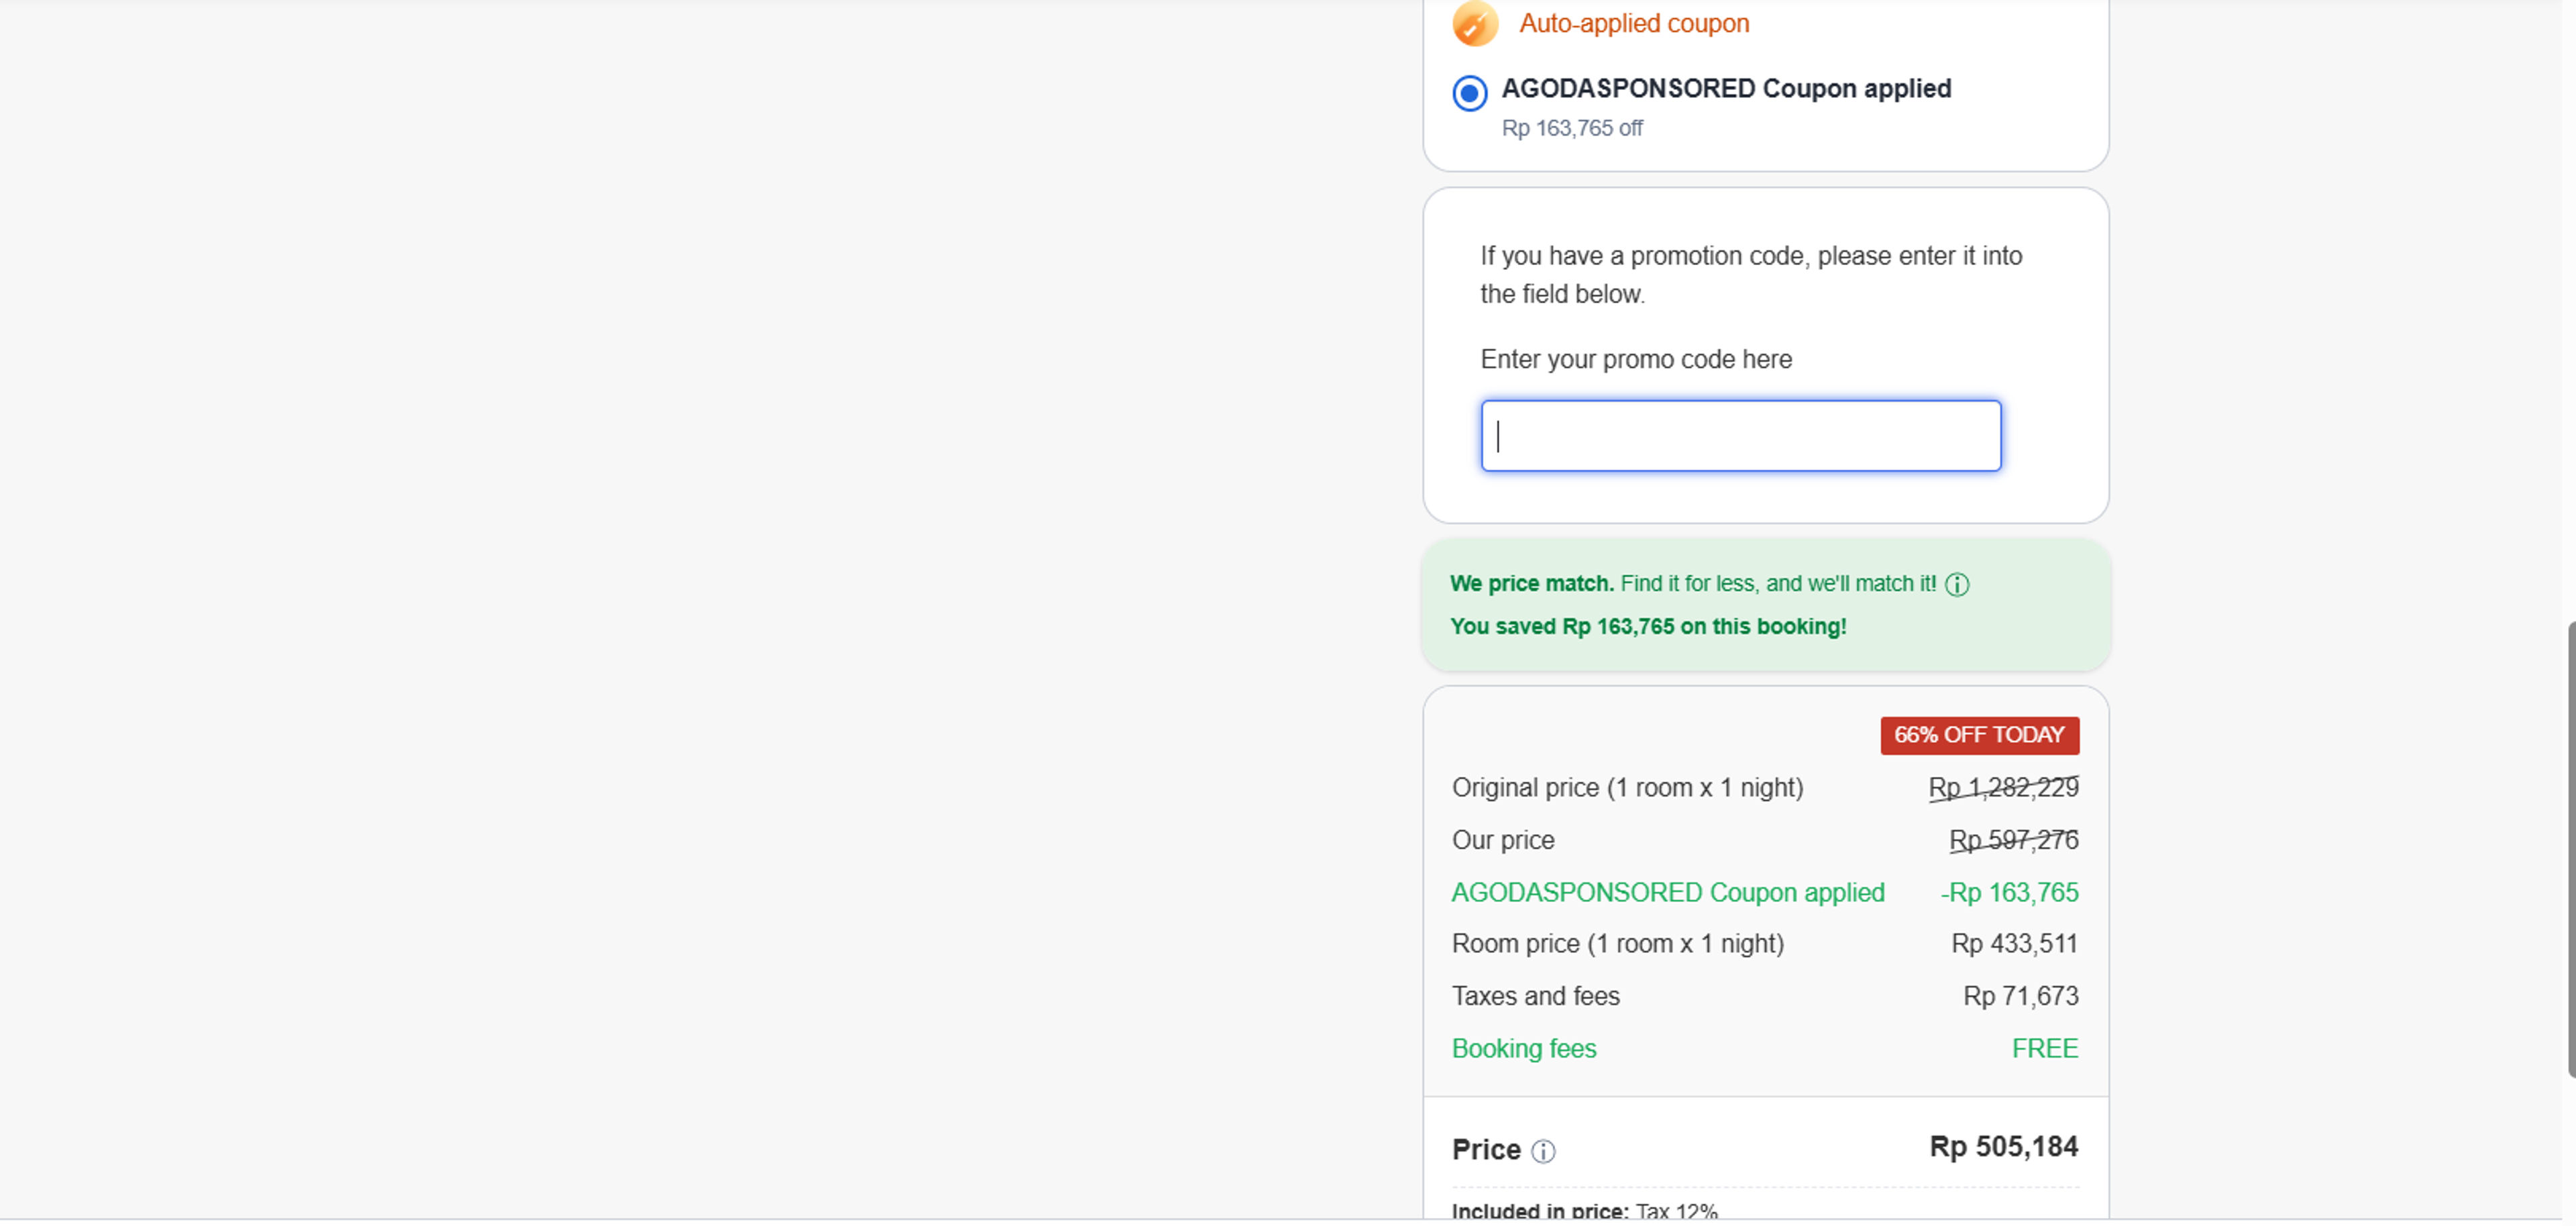Focus the promo code input field
Screen dimensions: 2576x1226
[1740, 436]
